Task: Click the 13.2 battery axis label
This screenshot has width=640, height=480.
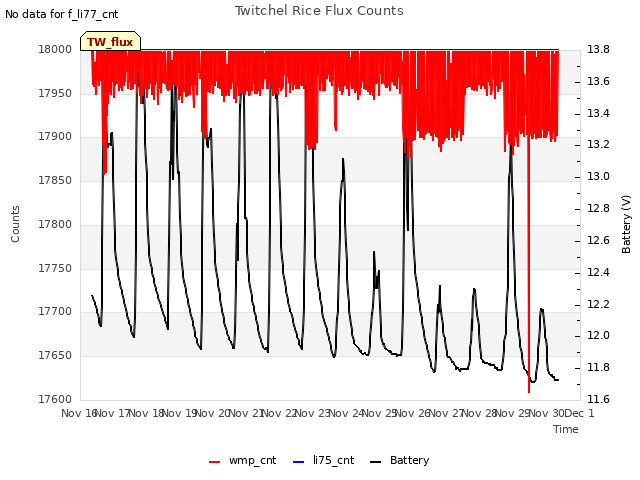Action: 598,144
